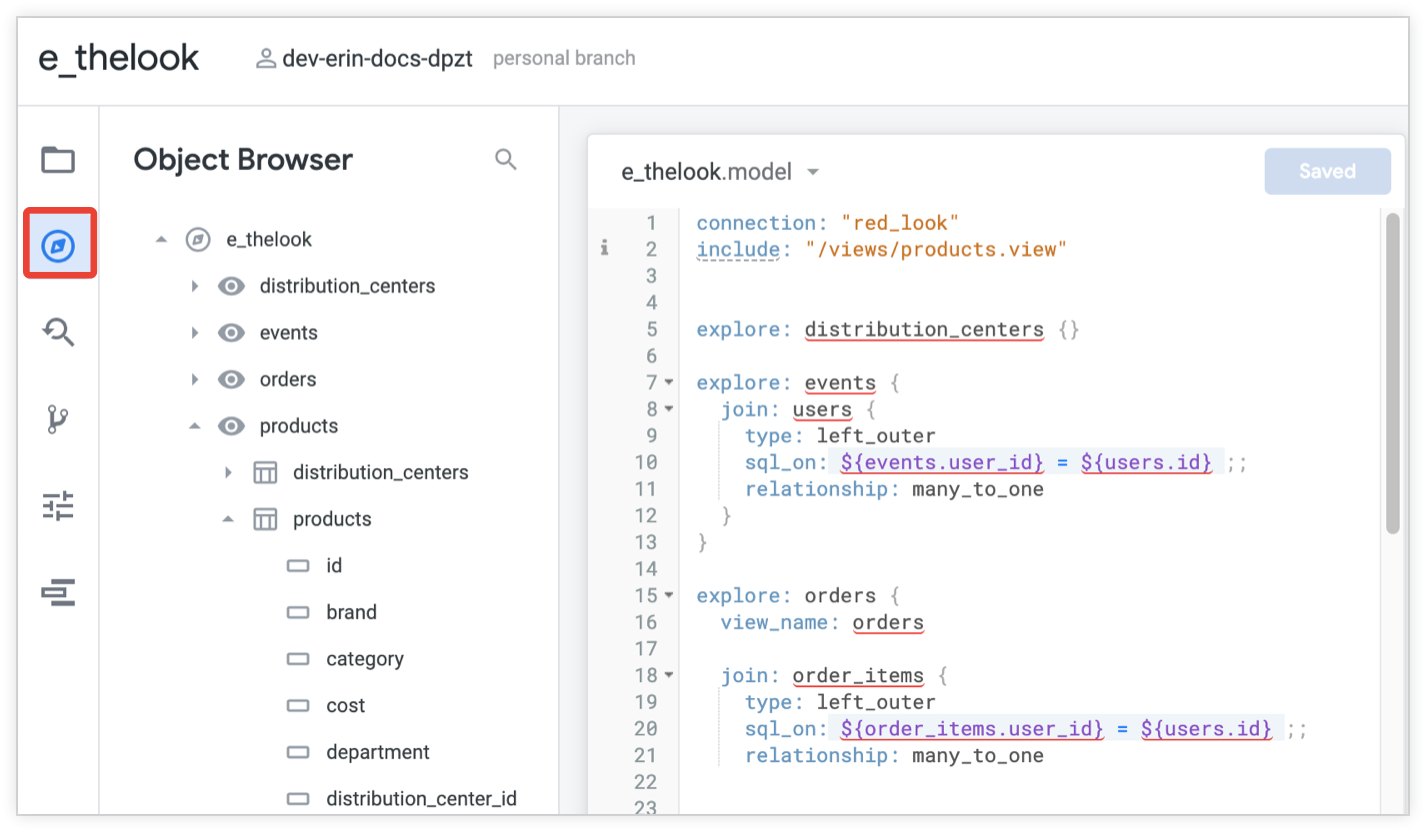
Task: Click the eye icon next to orders
Action: (x=231, y=380)
